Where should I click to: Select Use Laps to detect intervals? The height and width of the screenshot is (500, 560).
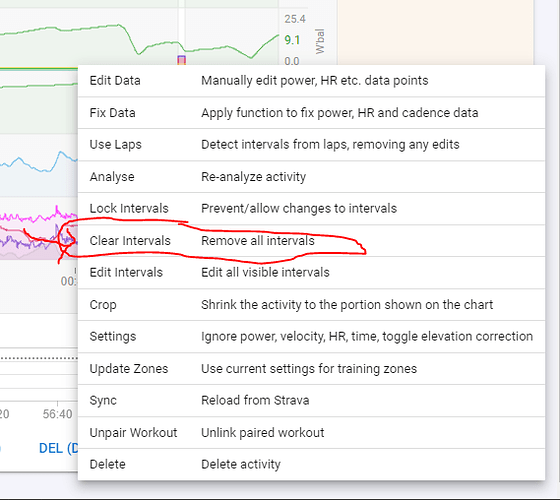coord(311,145)
